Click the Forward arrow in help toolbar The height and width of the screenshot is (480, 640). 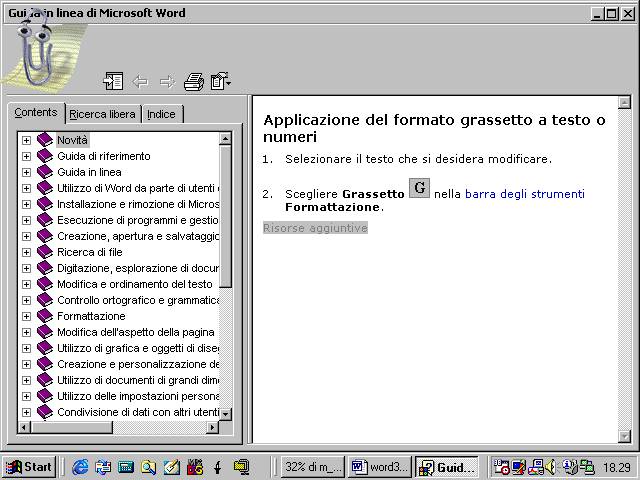(167, 82)
